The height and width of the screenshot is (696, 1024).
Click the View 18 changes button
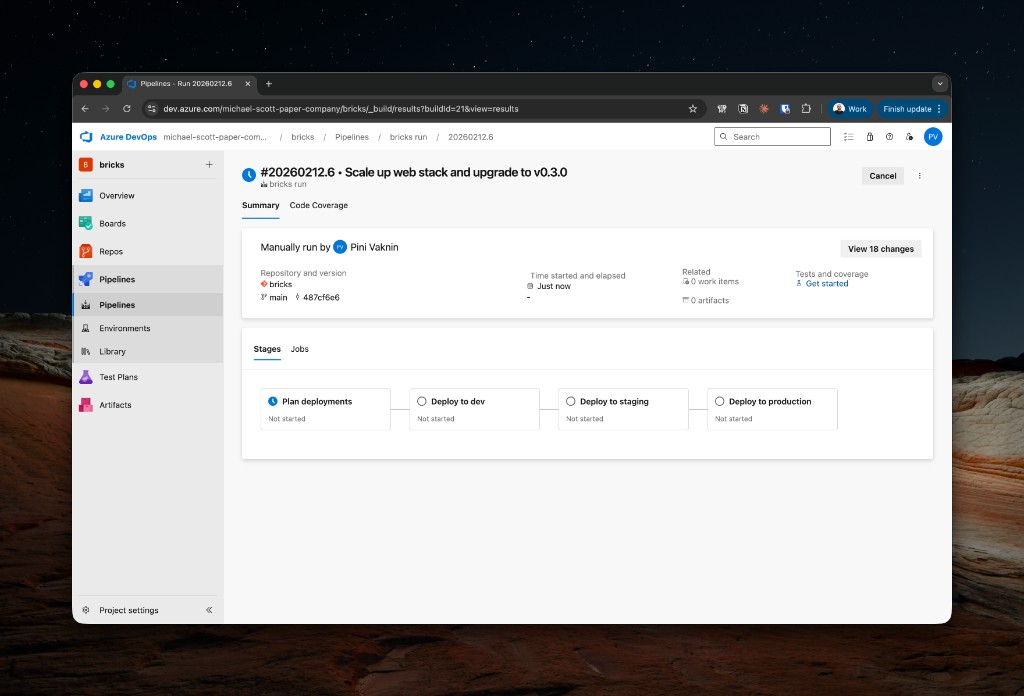(880, 249)
